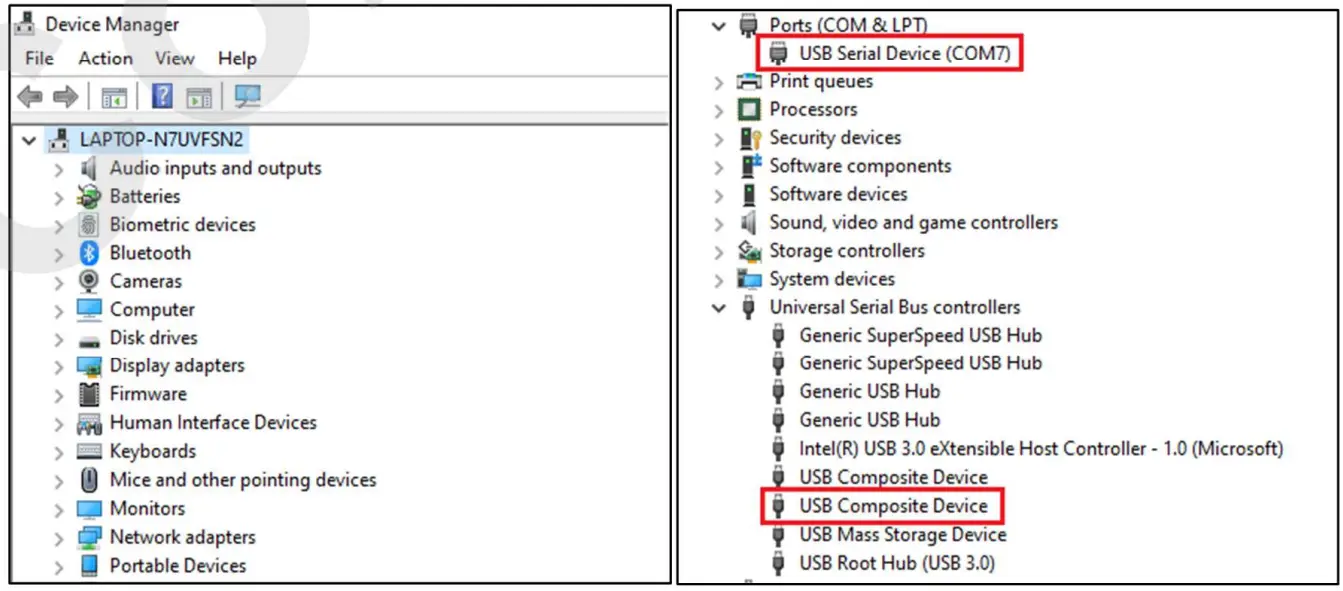The width and height of the screenshot is (1343, 591).
Task: Open the File menu
Action: (38, 58)
